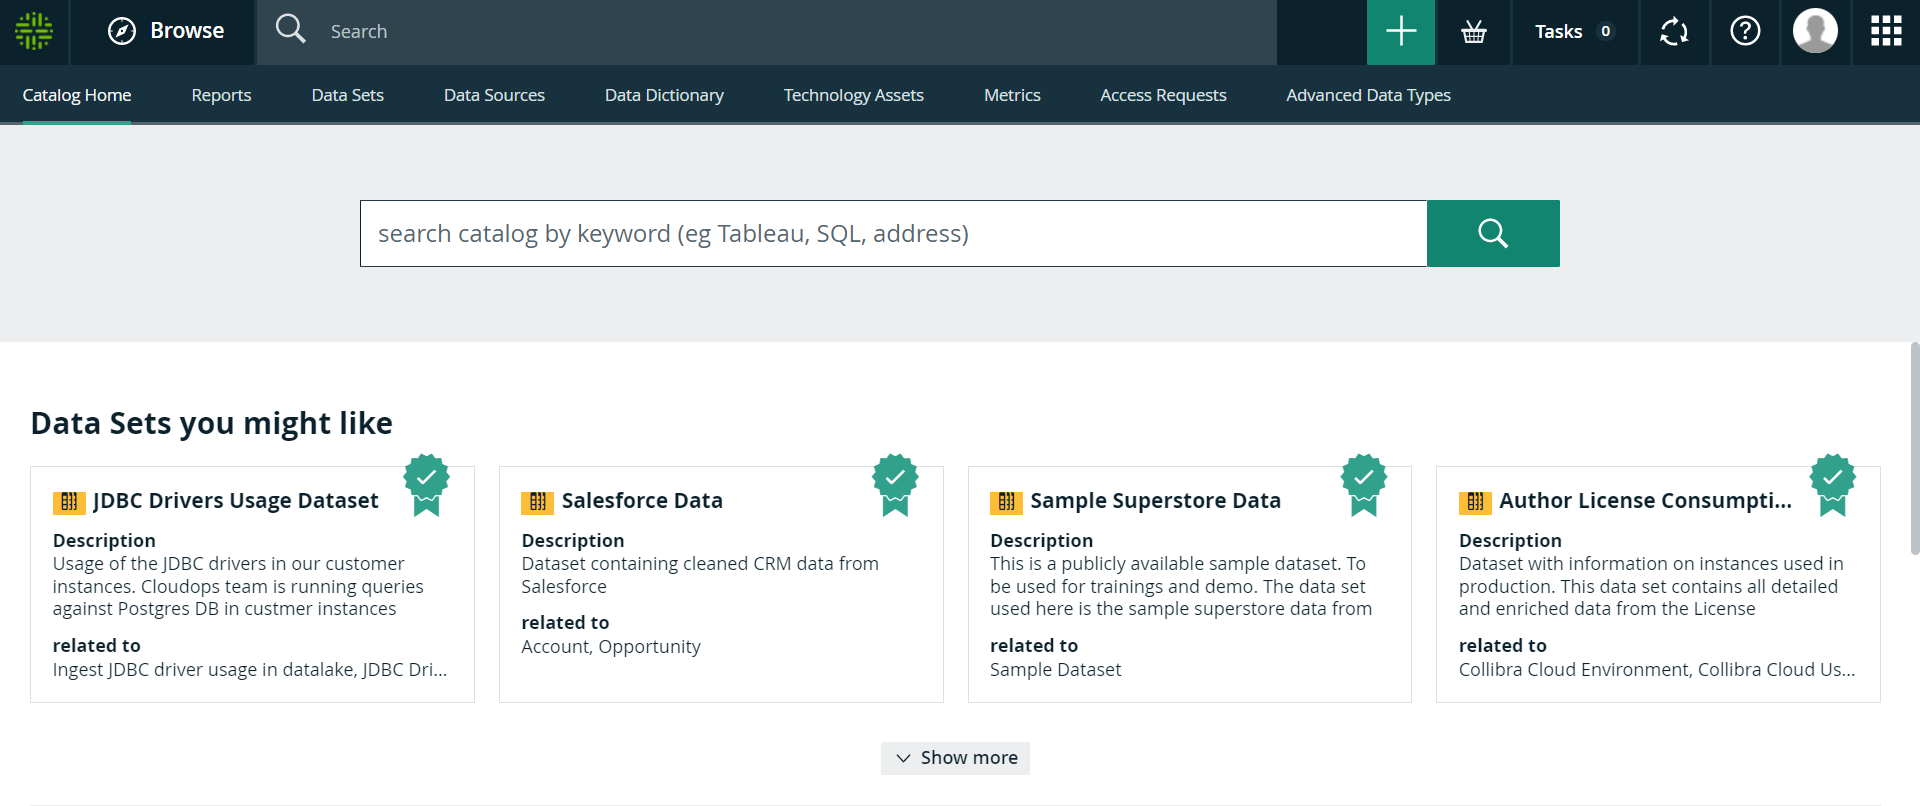Open the Access Requests tab

pos(1163,95)
